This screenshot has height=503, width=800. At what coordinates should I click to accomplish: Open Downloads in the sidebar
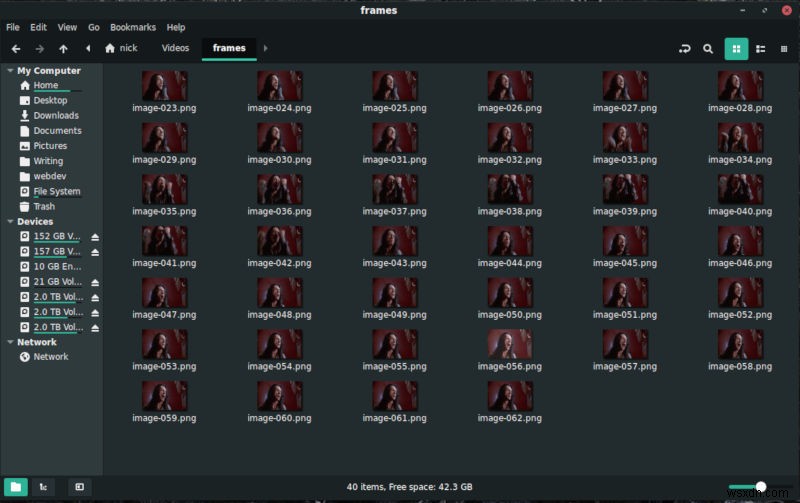[56, 115]
